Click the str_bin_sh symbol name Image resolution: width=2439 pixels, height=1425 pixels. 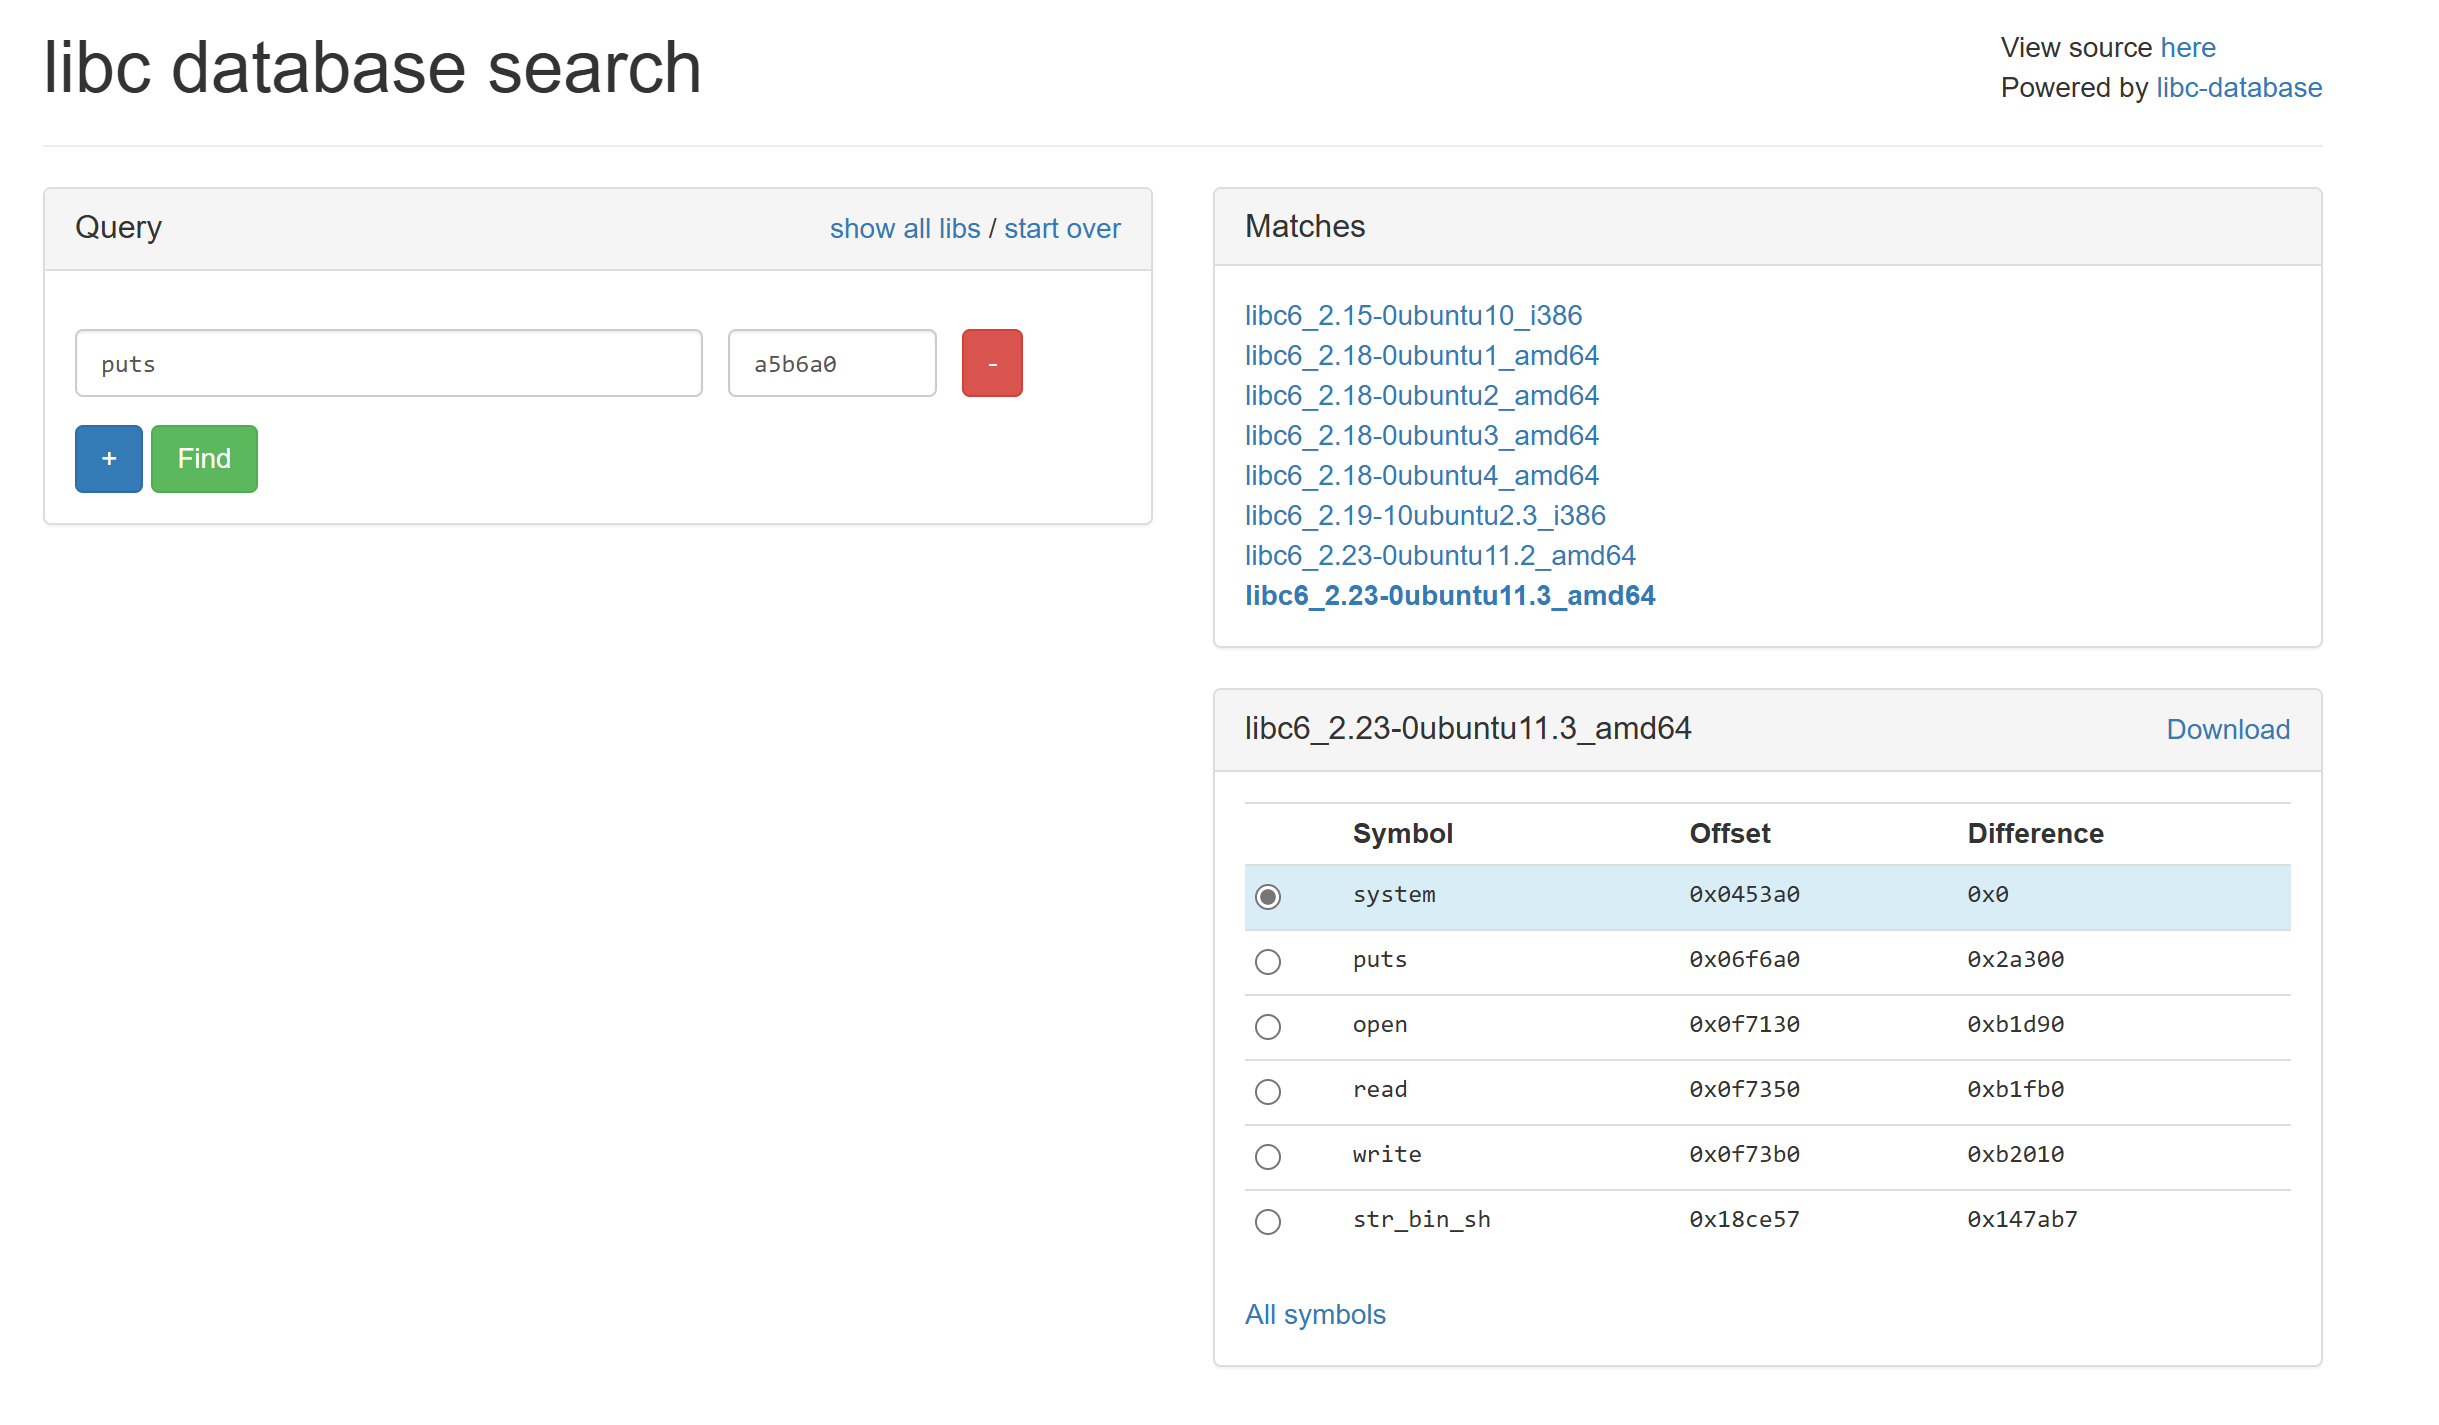1421,1219
